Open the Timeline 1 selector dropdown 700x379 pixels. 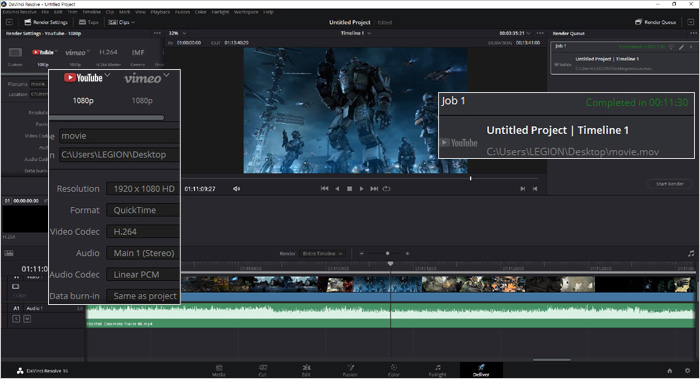coord(356,33)
